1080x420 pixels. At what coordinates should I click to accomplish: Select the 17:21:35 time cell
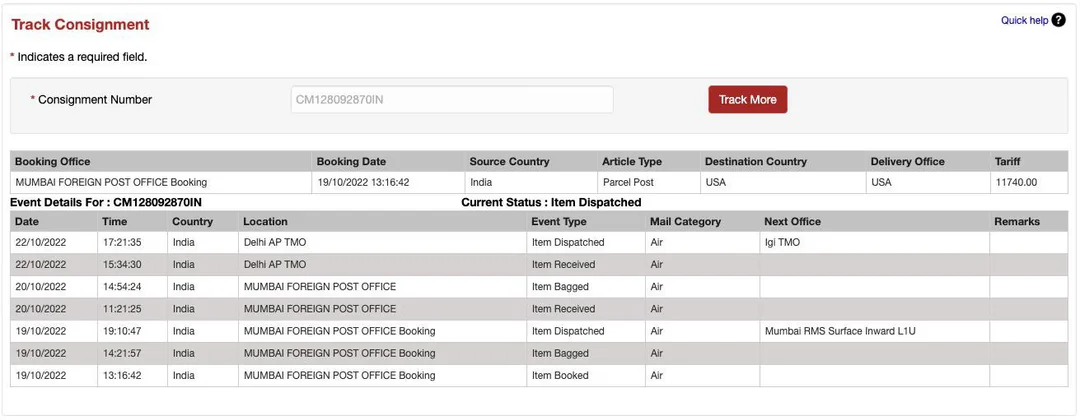[x=122, y=242]
